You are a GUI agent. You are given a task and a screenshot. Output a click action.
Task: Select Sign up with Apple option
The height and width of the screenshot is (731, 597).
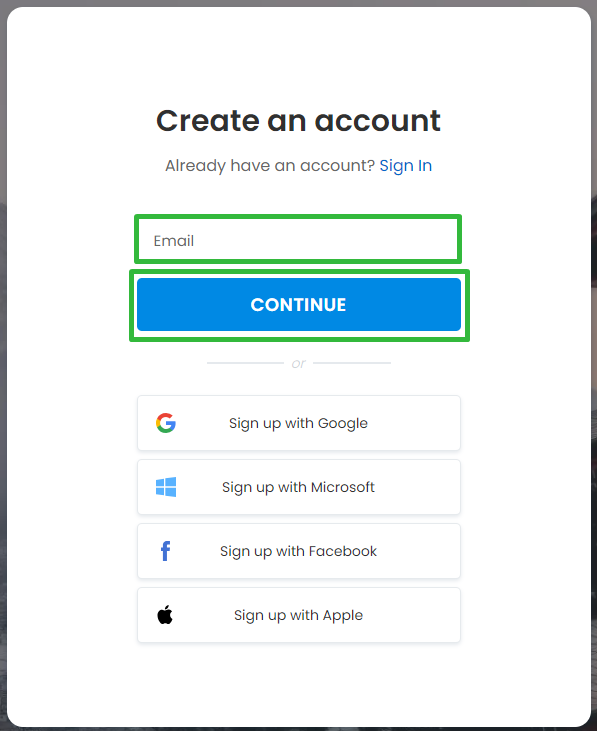point(299,614)
